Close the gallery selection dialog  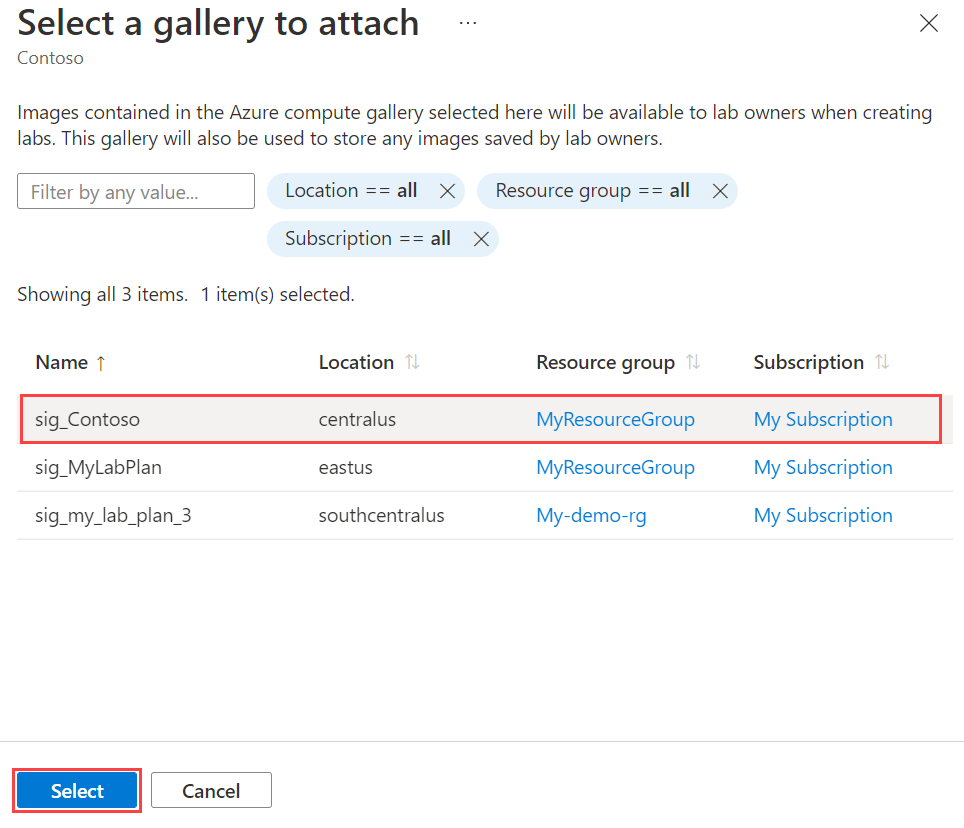[x=928, y=23]
